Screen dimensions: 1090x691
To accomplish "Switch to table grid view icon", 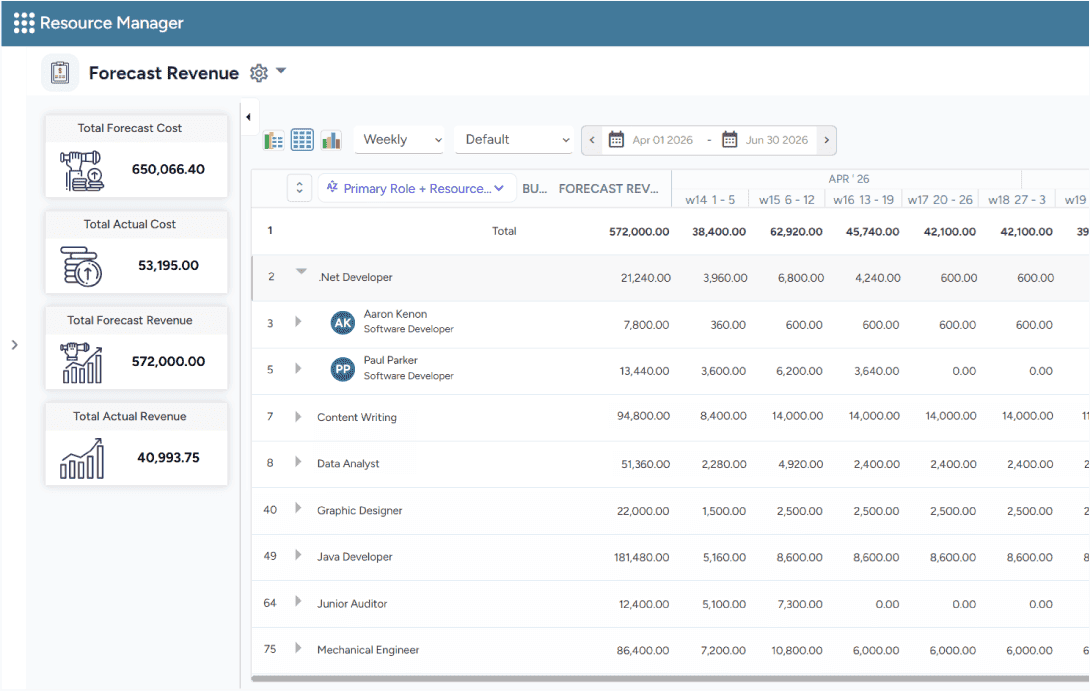I will (x=302, y=140).
